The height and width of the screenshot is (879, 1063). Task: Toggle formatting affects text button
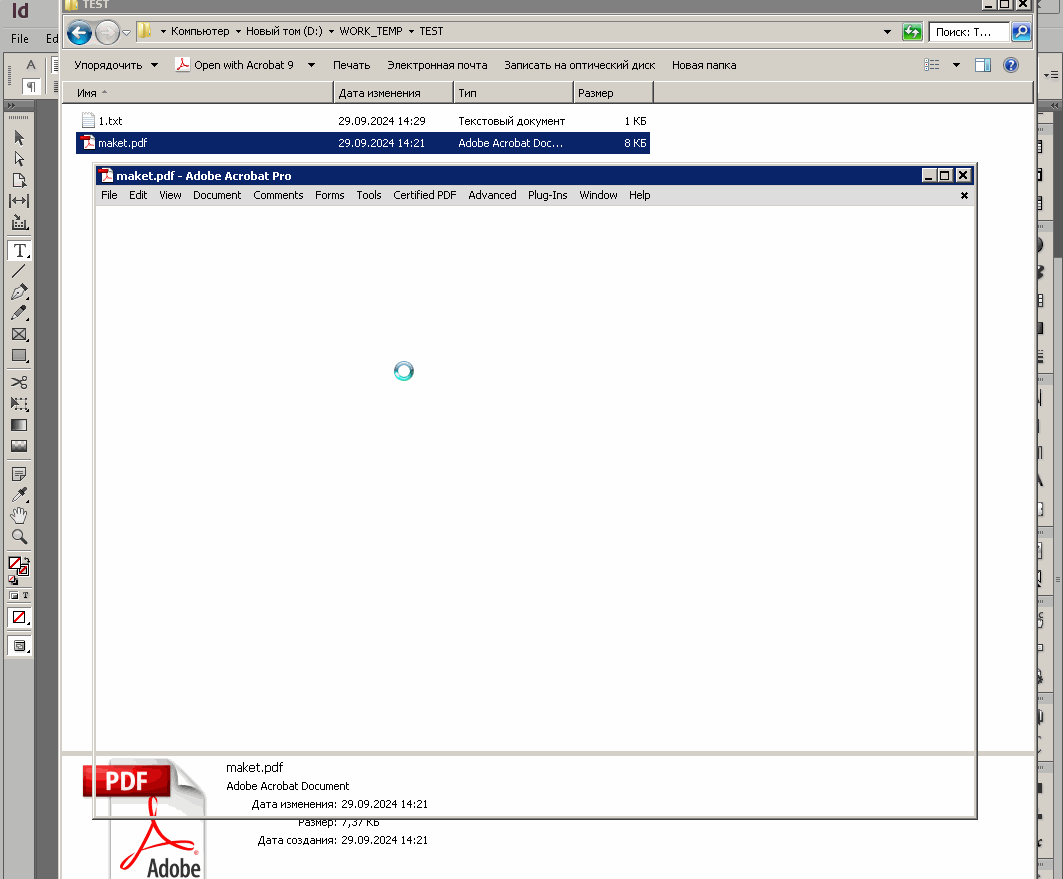pos(25,595)
